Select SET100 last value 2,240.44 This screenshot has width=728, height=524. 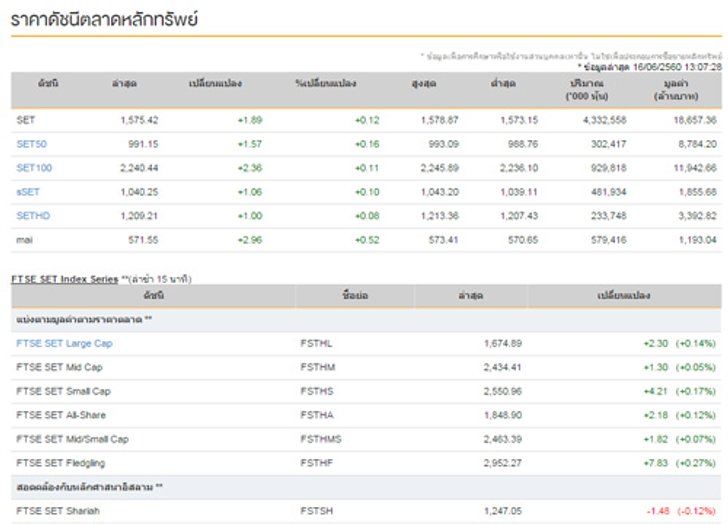(139, 168)
